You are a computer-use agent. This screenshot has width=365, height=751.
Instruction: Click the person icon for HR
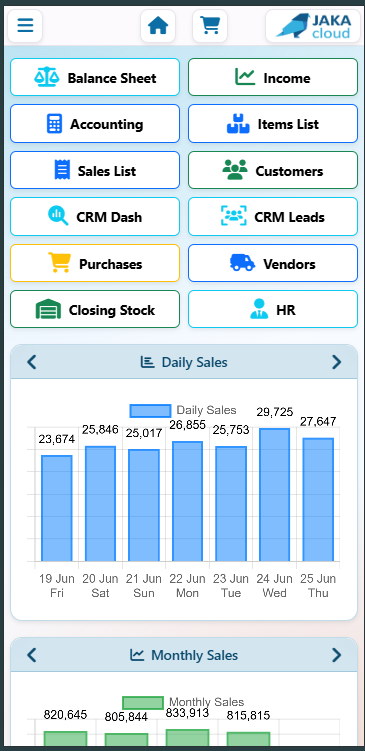[259, 309]
